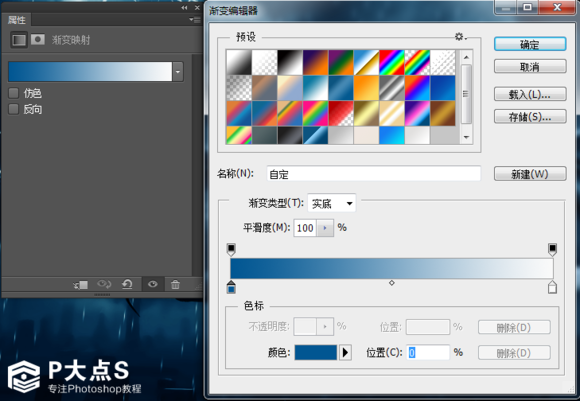Viewport: 580px width, 401px height.
Task: Expand the 平滑度 smoothness slider arrow
Action: point(325,228)
